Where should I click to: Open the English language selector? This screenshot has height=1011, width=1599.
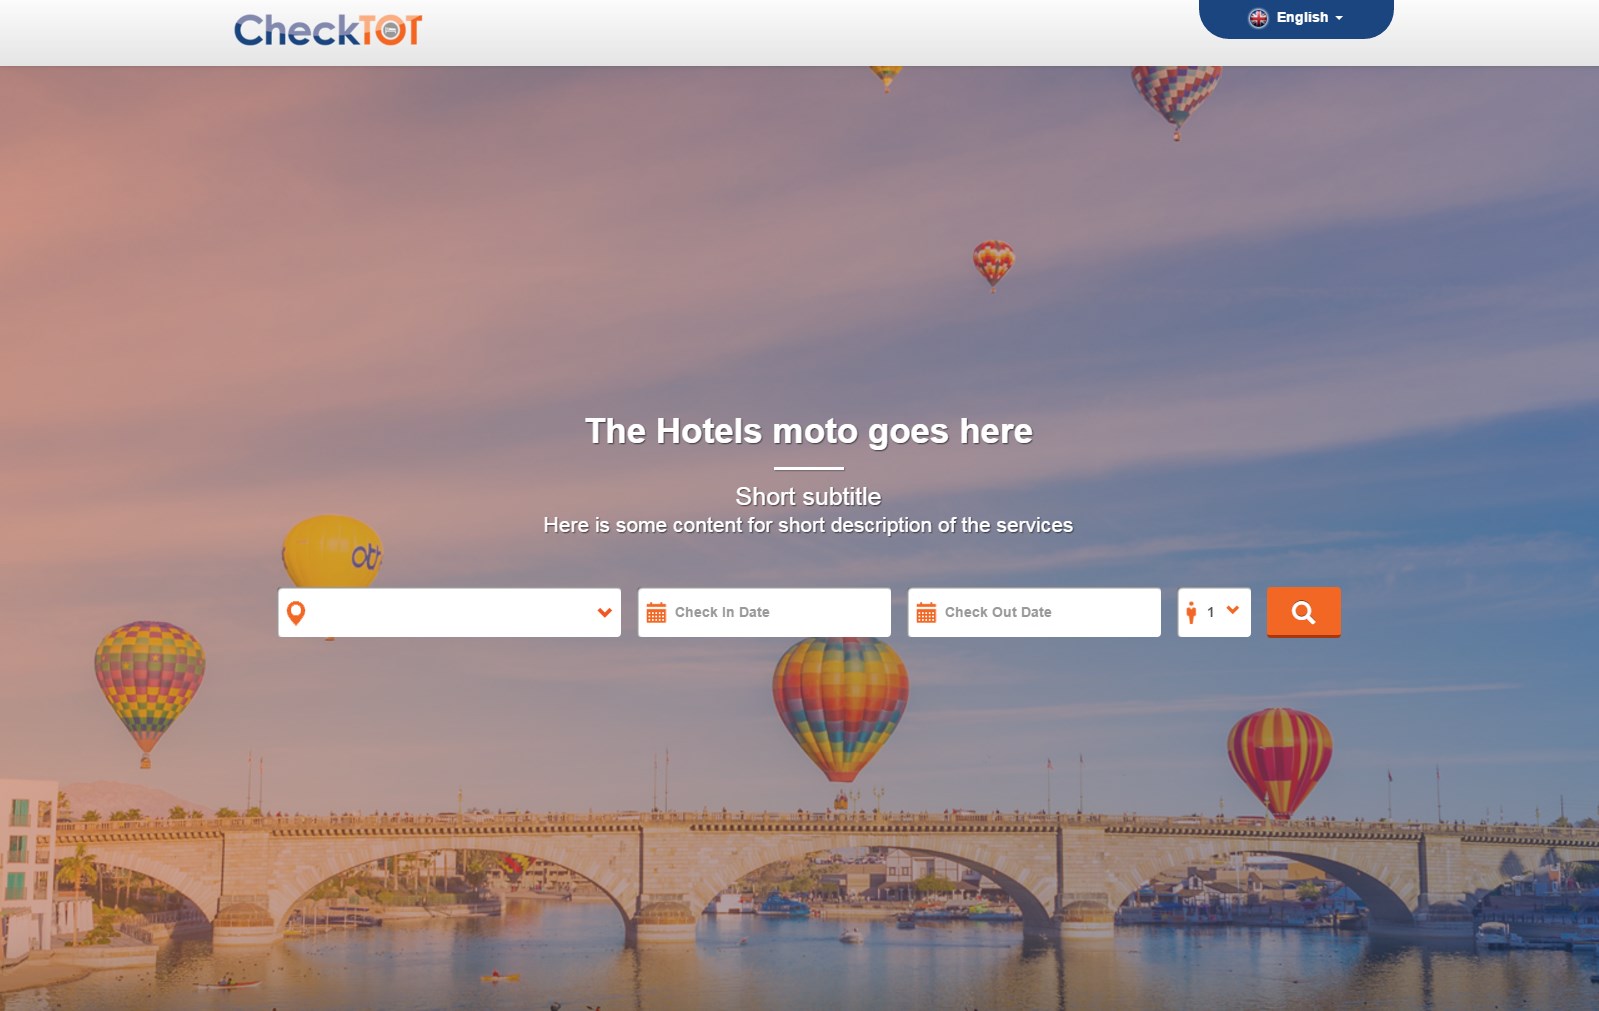pos(1296,18)
